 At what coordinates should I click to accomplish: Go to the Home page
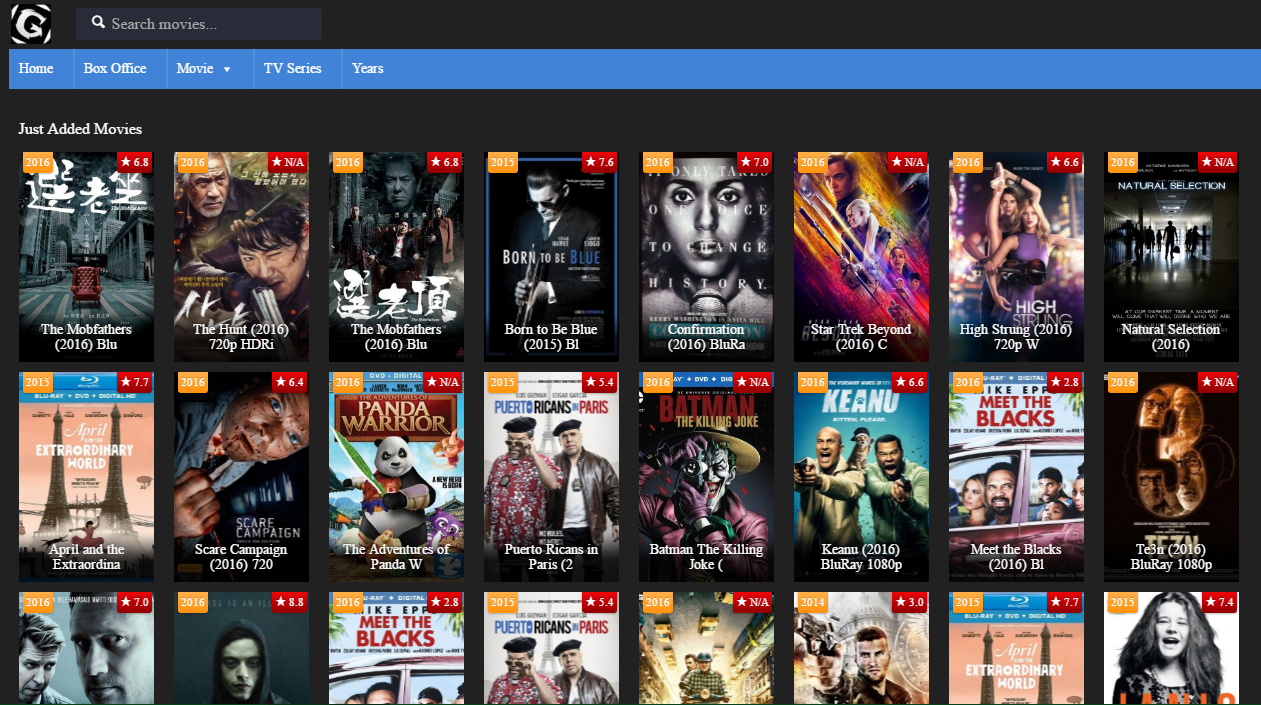click(x=36, y=68)
